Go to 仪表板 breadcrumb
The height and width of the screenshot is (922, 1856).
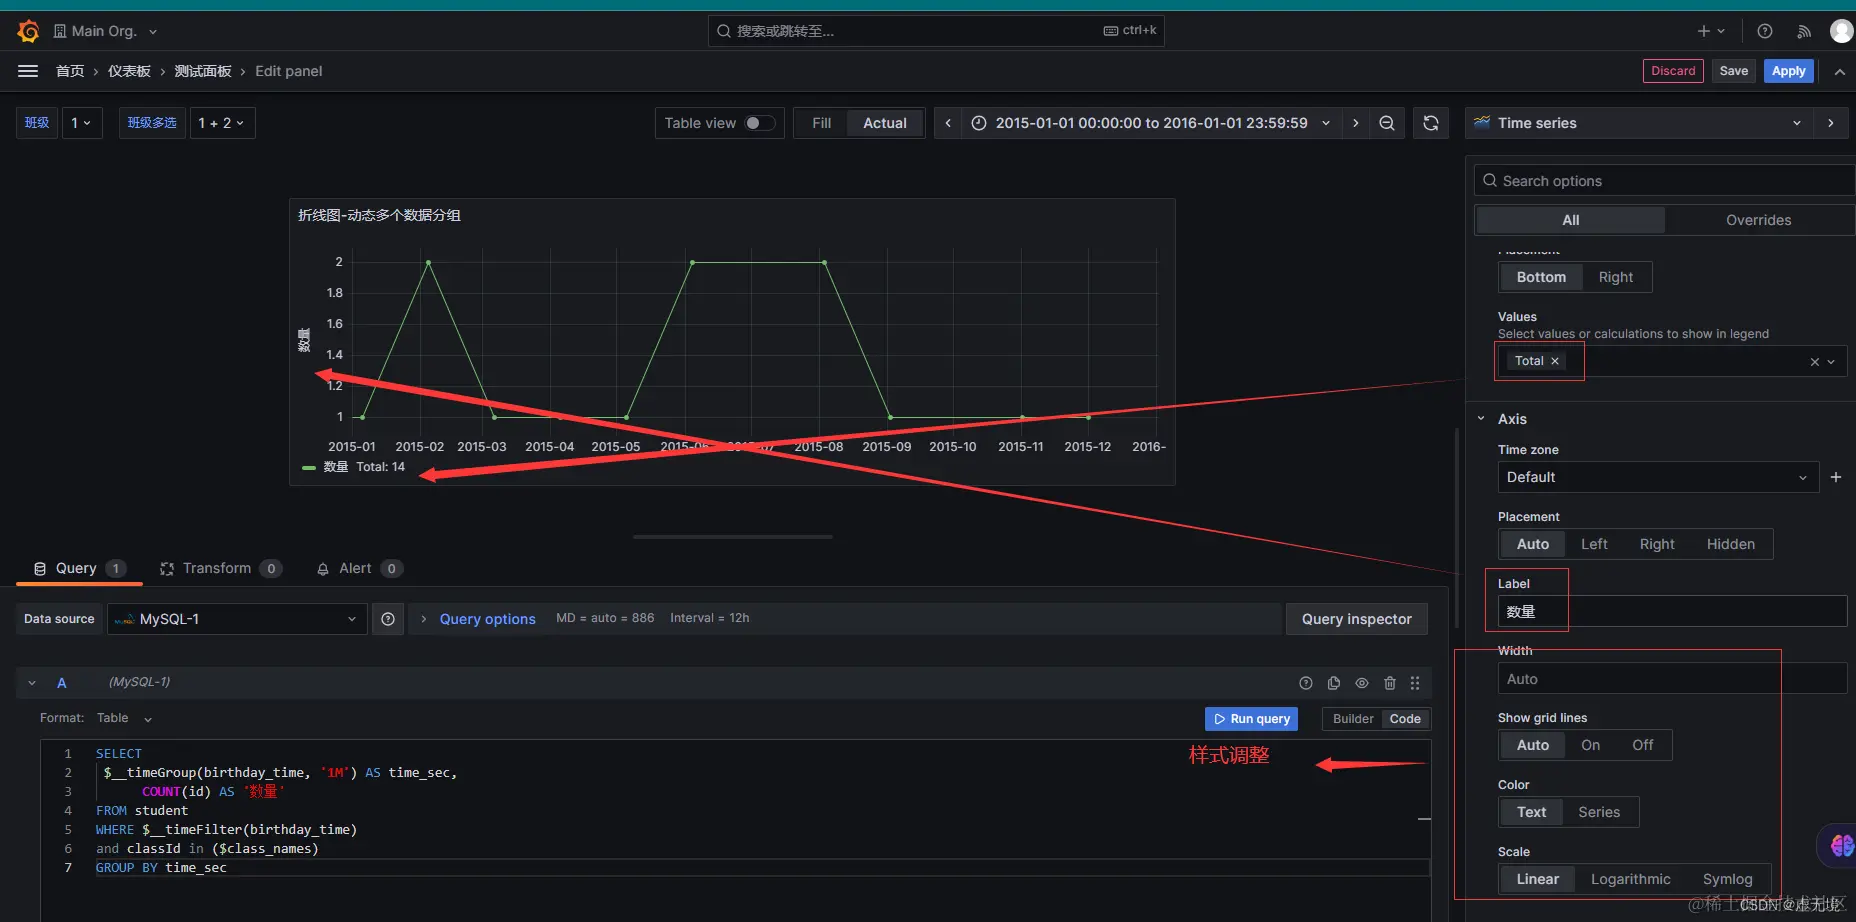pyautogui.click(x=129, y=71)
